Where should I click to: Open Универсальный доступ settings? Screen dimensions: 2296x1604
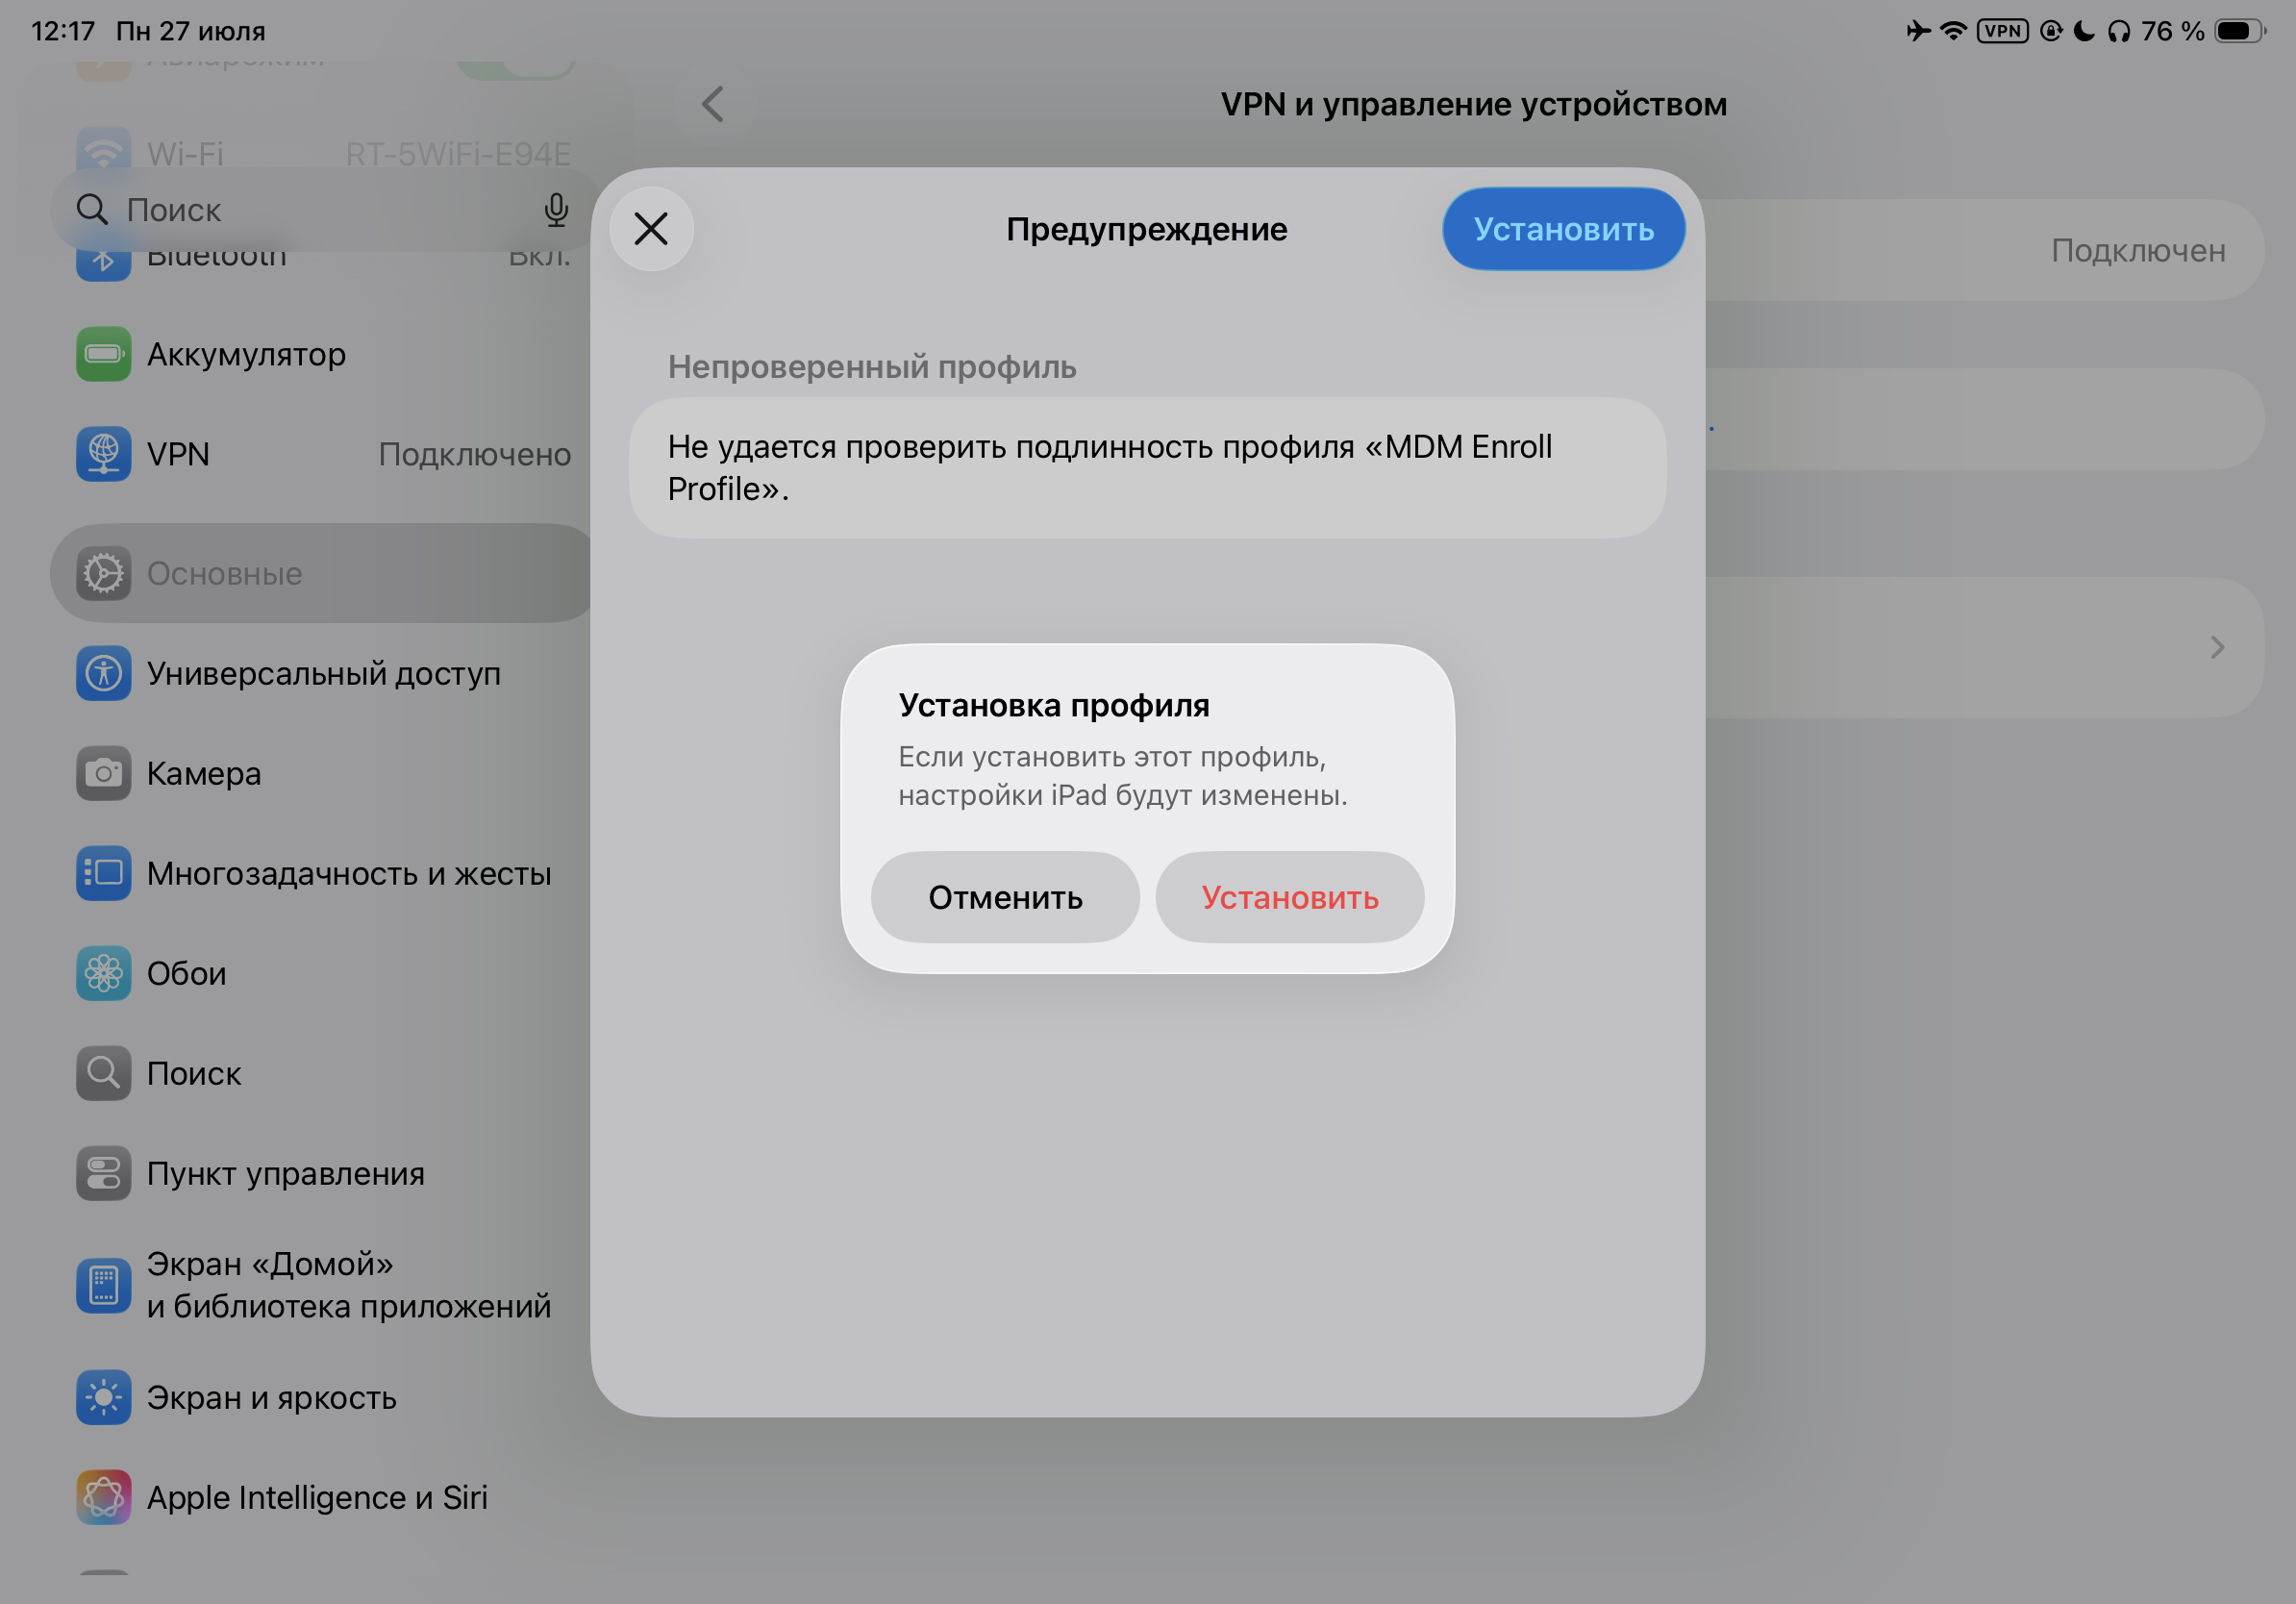pos(322,674)
